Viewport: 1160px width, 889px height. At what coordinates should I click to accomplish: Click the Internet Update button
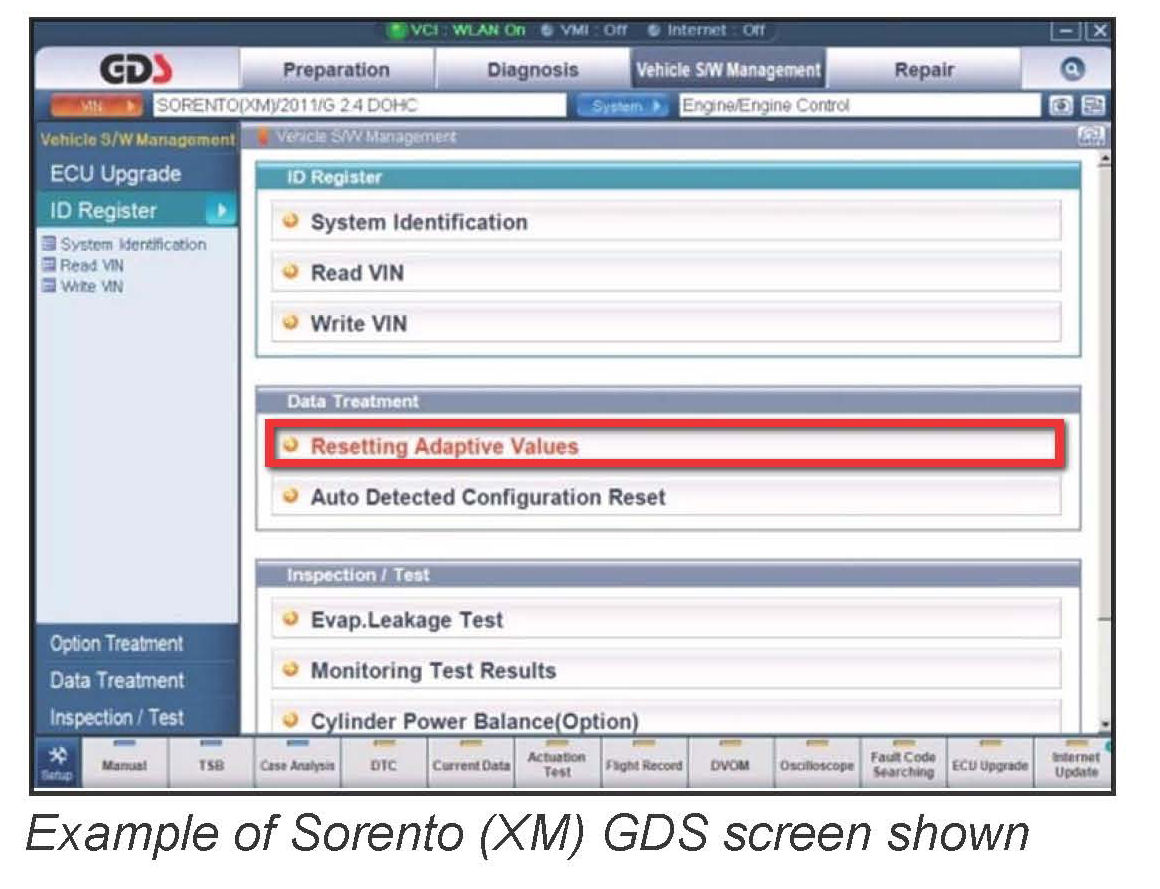[1075, 764]
